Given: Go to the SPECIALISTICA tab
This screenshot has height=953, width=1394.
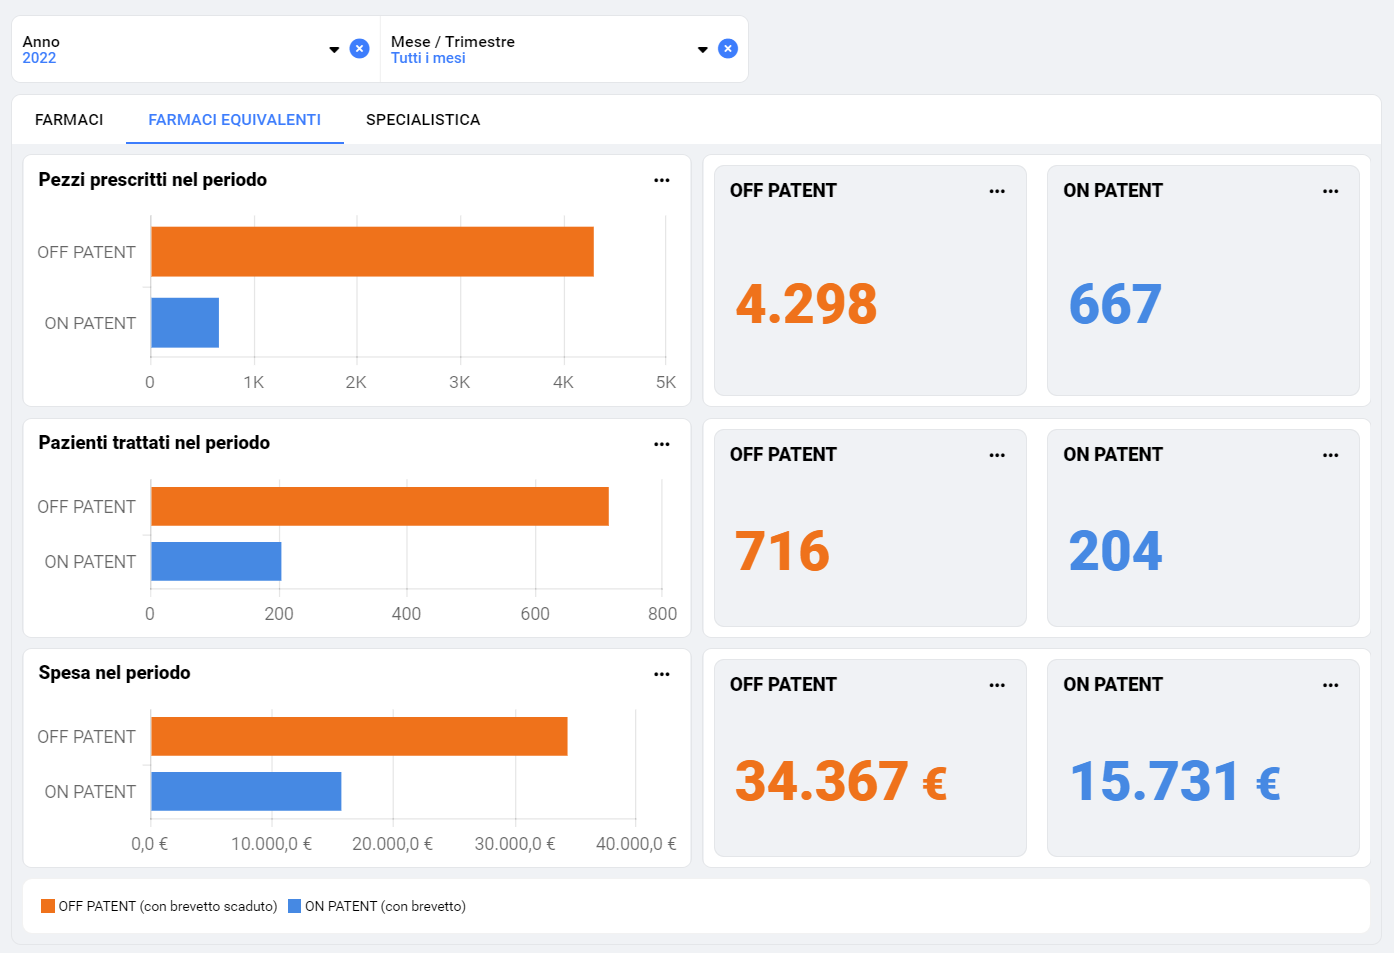Looking at the screenshot, I should pos(423,120).
